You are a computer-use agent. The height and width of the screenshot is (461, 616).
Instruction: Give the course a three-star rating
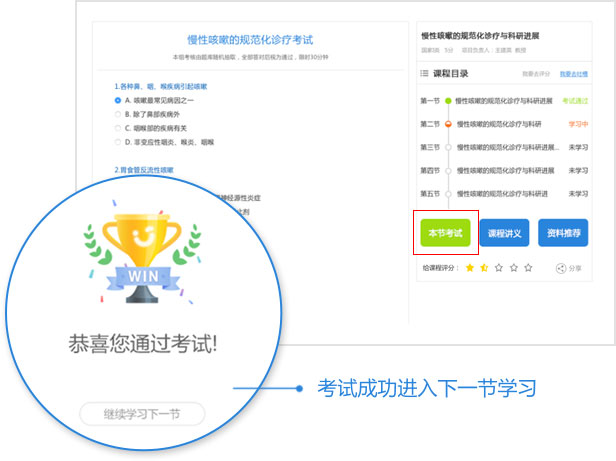pos(499,268)
